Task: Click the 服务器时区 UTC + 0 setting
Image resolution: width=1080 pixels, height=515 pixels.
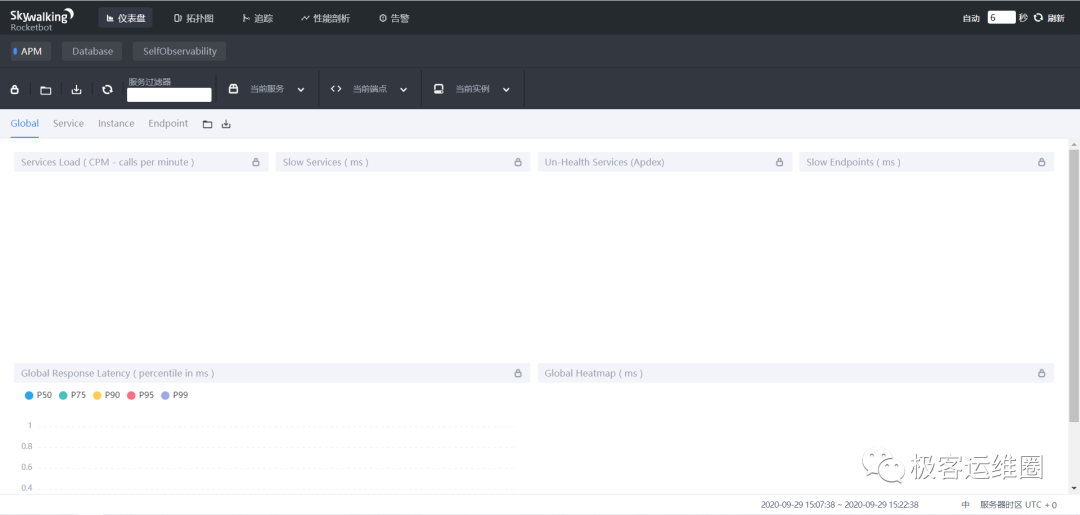Action: tap(1019, 505)
